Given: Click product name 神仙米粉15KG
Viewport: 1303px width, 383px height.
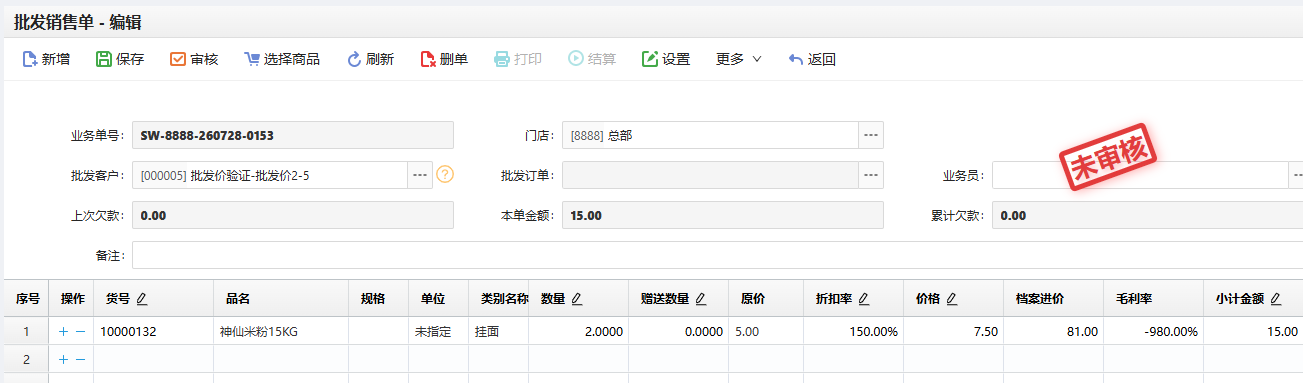Looking at the screenshot, I should (281, 331).
